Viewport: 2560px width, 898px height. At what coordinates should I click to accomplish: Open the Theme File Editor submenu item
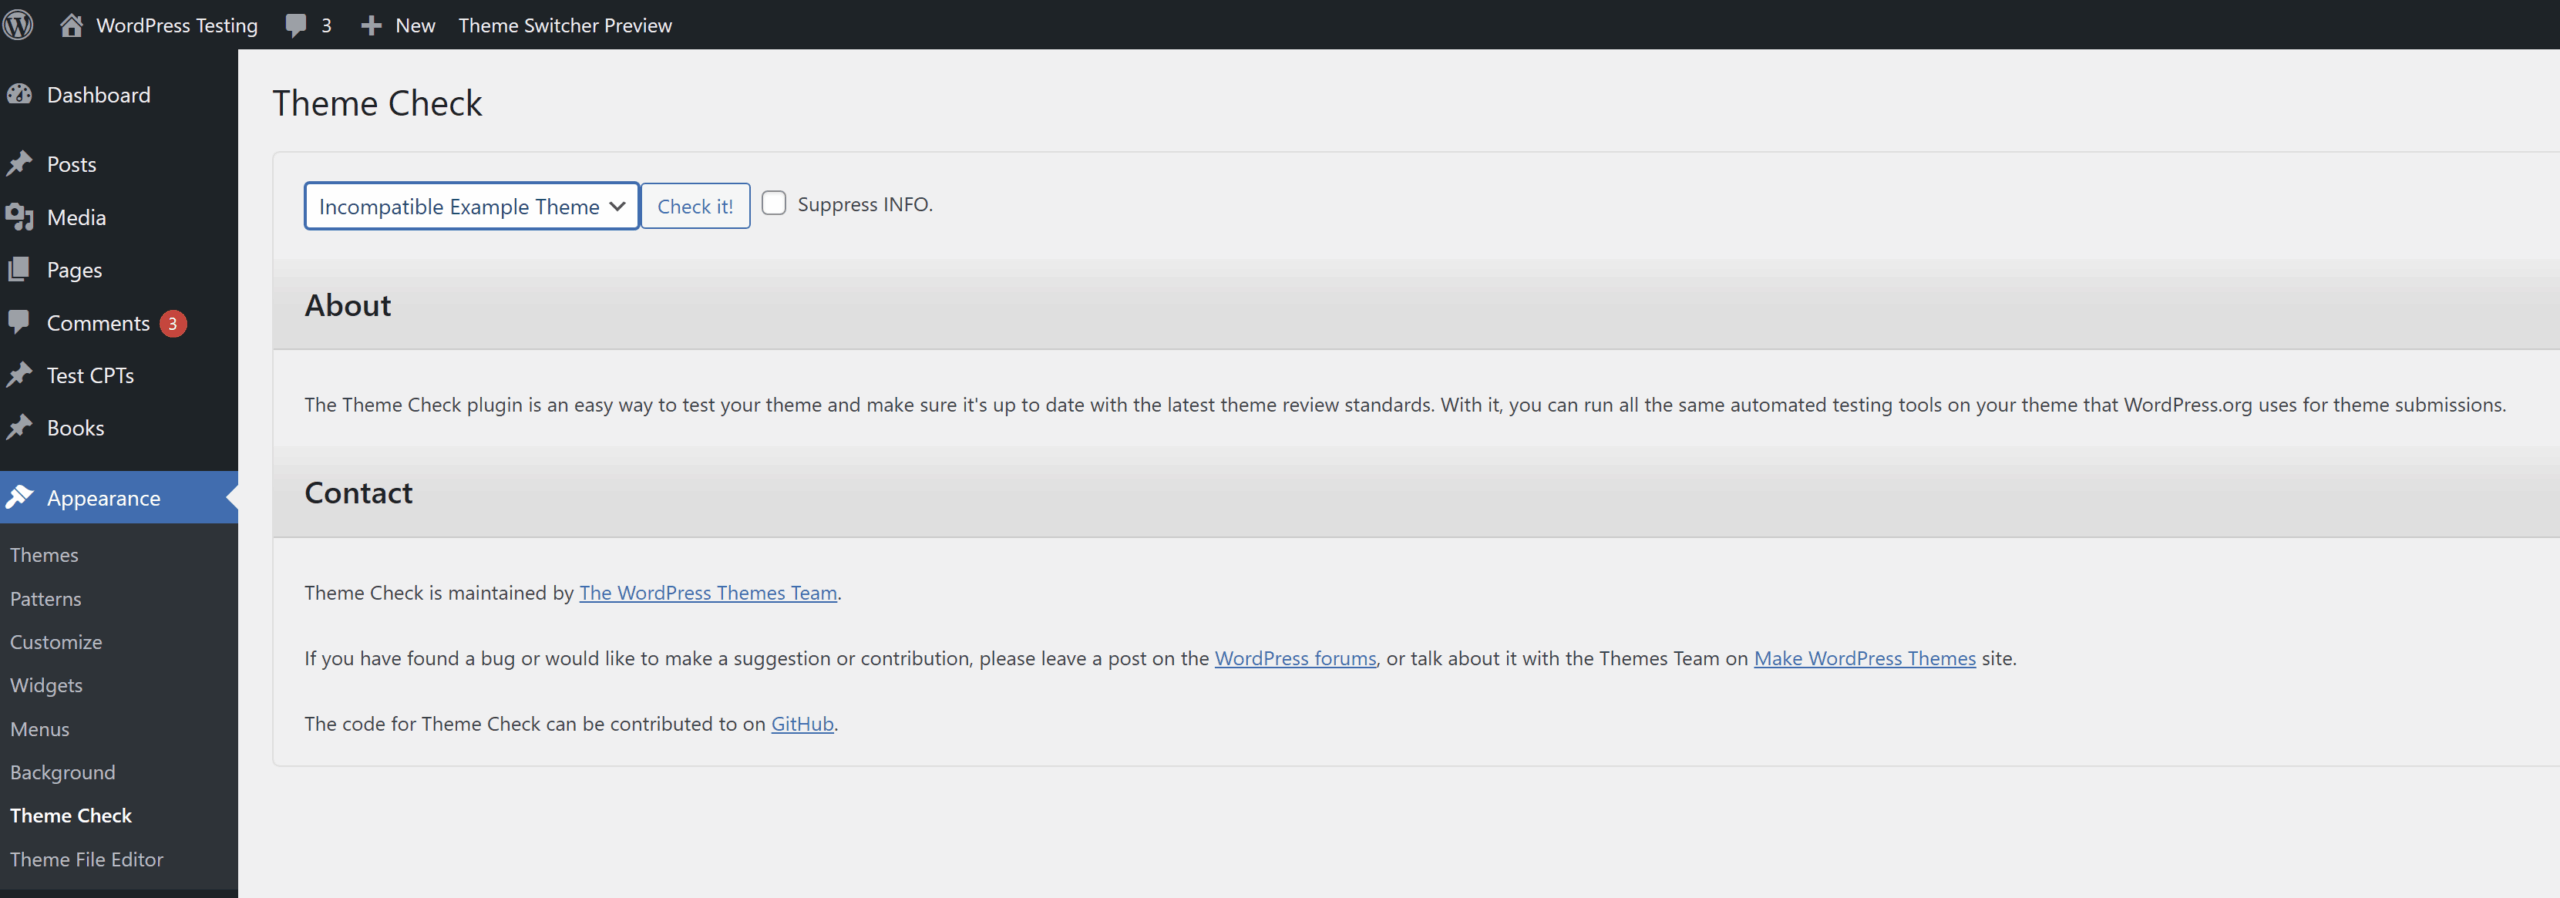86,859
